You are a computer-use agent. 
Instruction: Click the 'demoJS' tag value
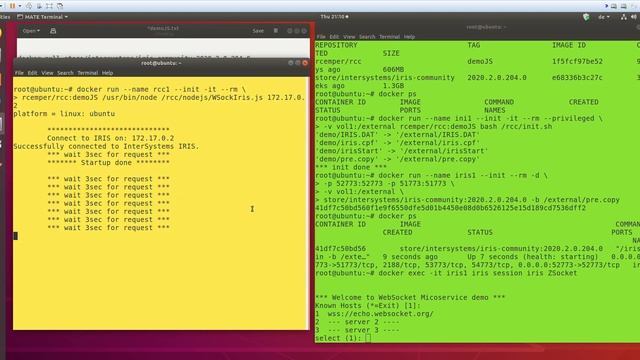[x=480, y=61]
